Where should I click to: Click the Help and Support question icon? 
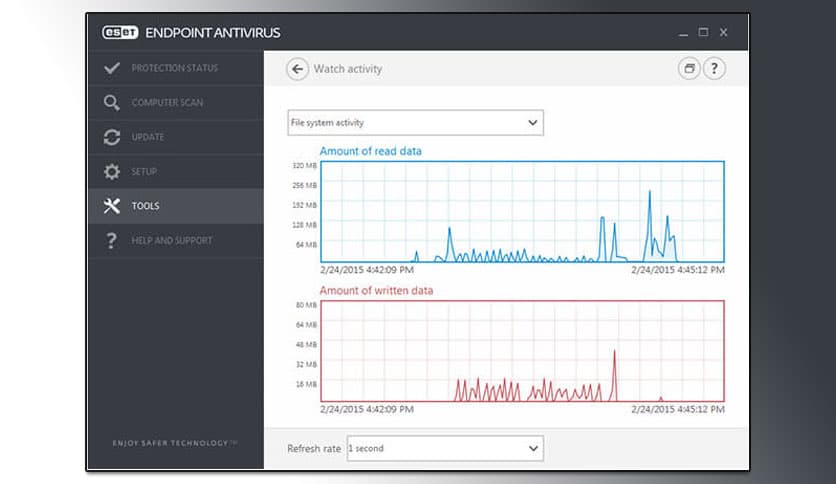(111, 240)
